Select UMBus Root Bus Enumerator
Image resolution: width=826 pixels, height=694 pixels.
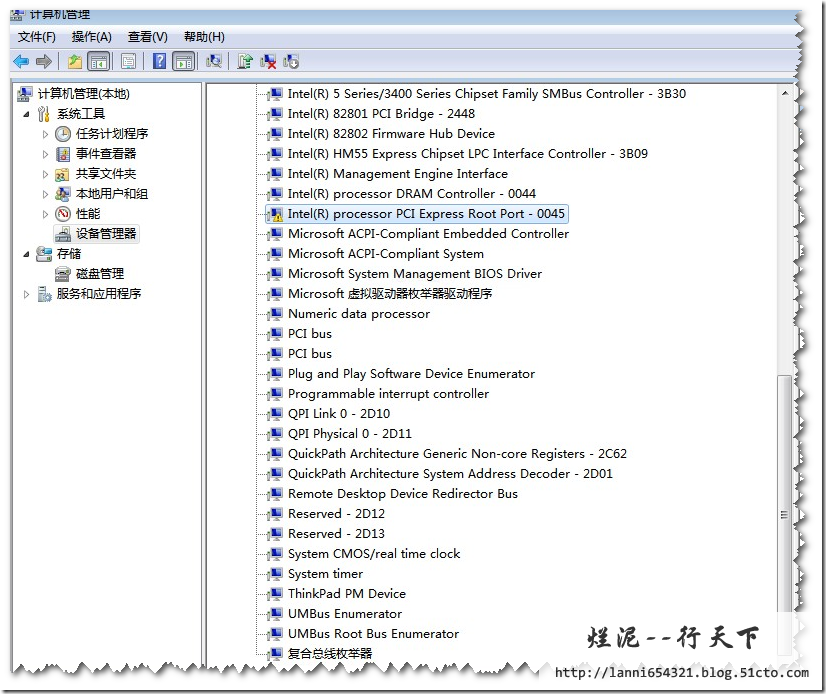point(373,634)
